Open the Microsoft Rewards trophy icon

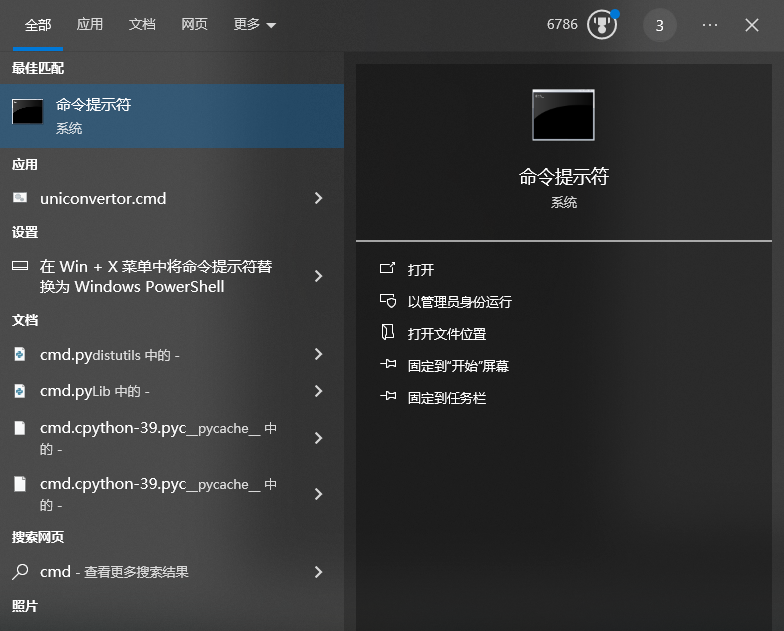[602, 24]
